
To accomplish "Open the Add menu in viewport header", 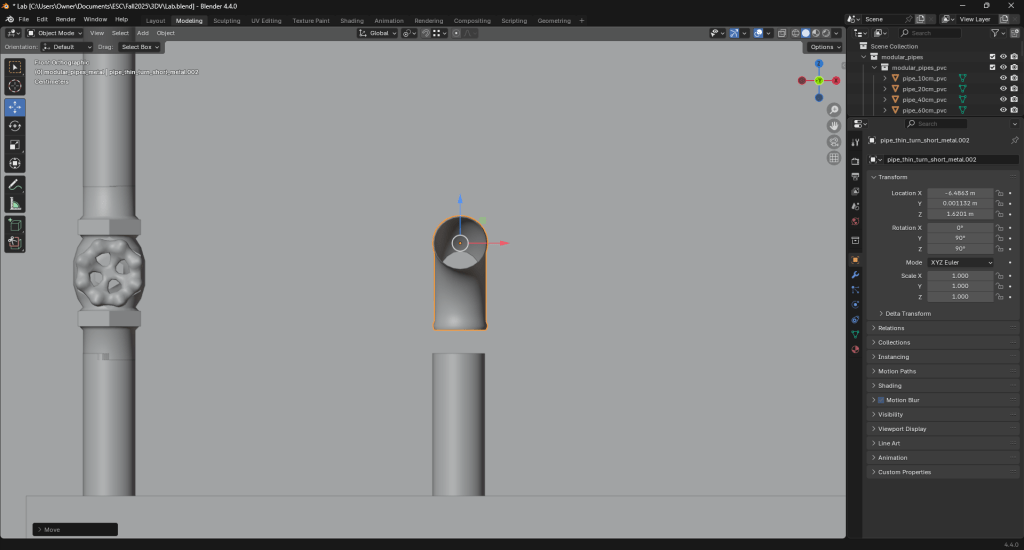I will (143, 33).
